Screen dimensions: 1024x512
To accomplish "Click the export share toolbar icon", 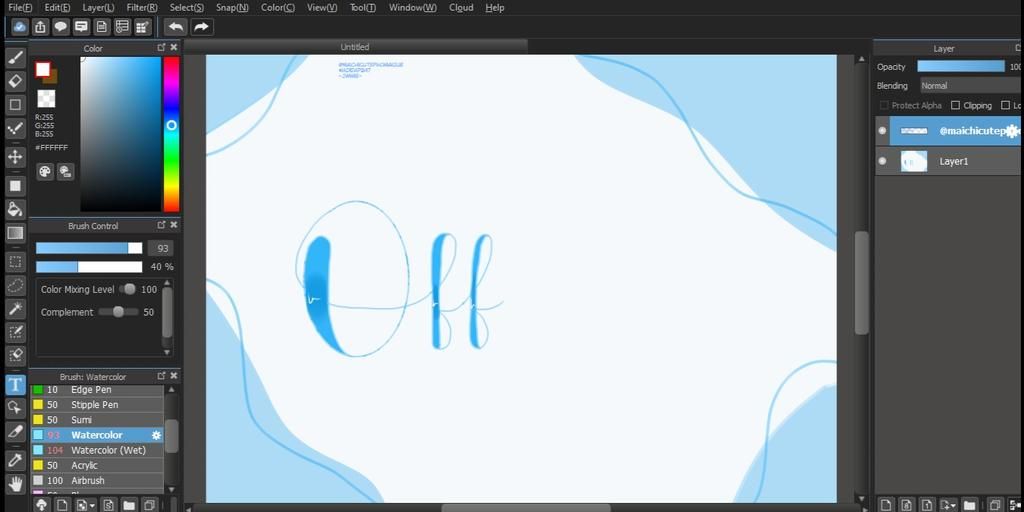I will pos(40,27).
